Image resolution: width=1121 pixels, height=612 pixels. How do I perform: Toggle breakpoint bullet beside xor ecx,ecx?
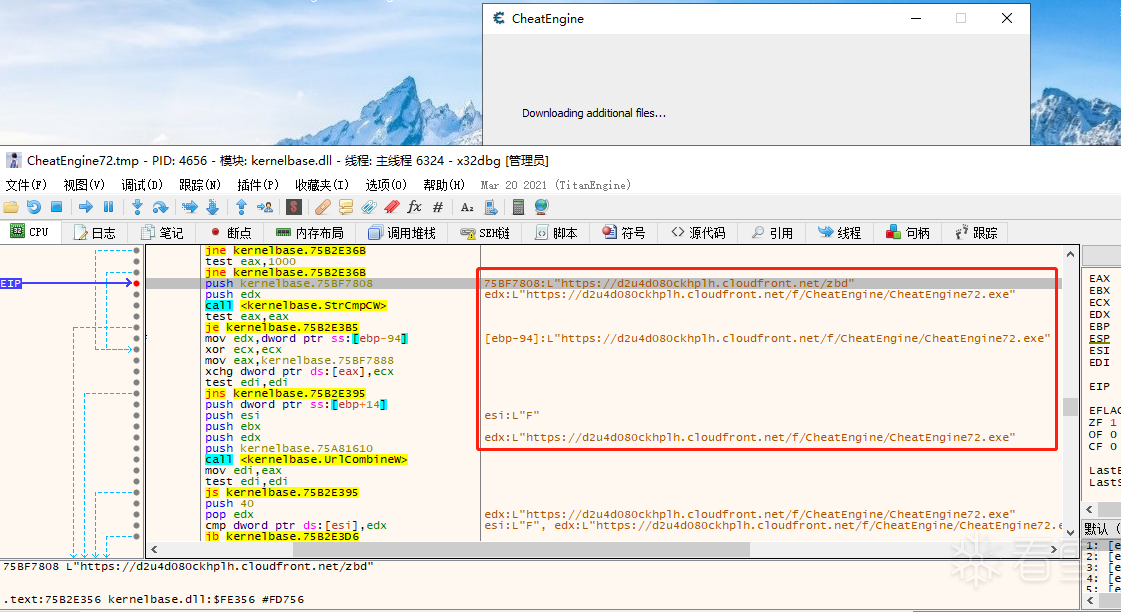pos(137,350)
